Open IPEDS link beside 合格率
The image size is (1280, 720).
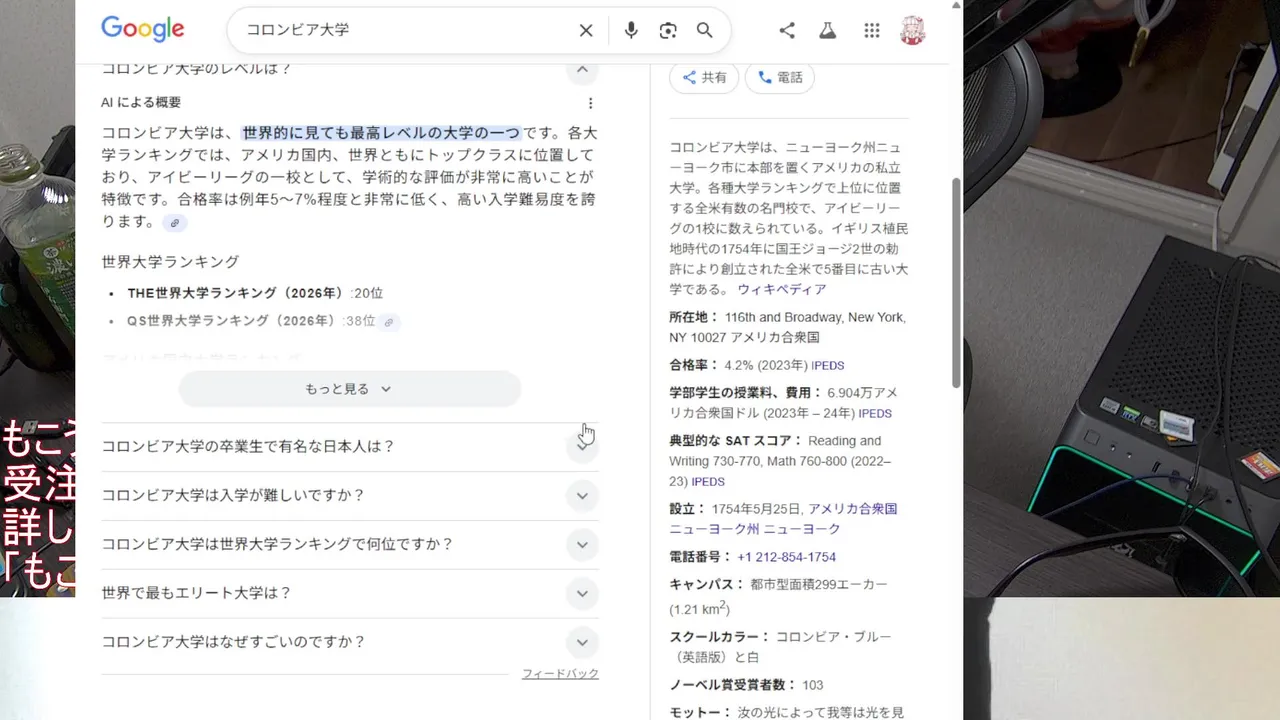coord(828,366)
